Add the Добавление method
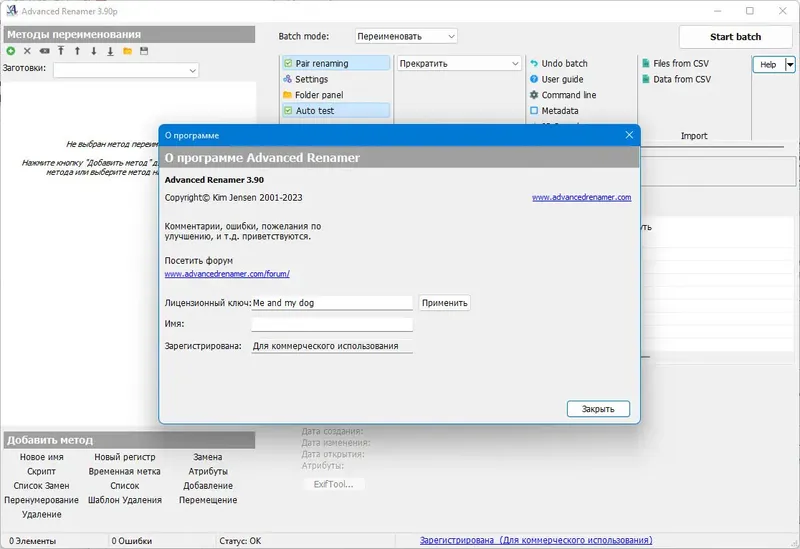Image resolution: width=800 pixels, height=549 pixels. [208, 486]
